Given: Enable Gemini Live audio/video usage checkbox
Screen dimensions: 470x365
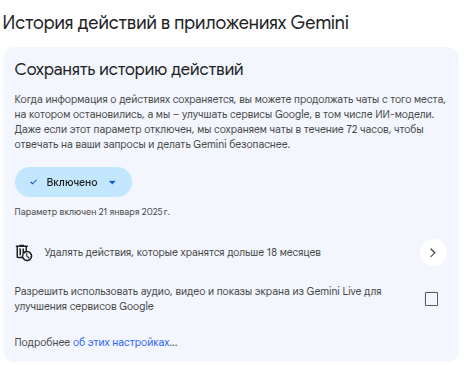Looking at the screenshot, I should point(431,299).
